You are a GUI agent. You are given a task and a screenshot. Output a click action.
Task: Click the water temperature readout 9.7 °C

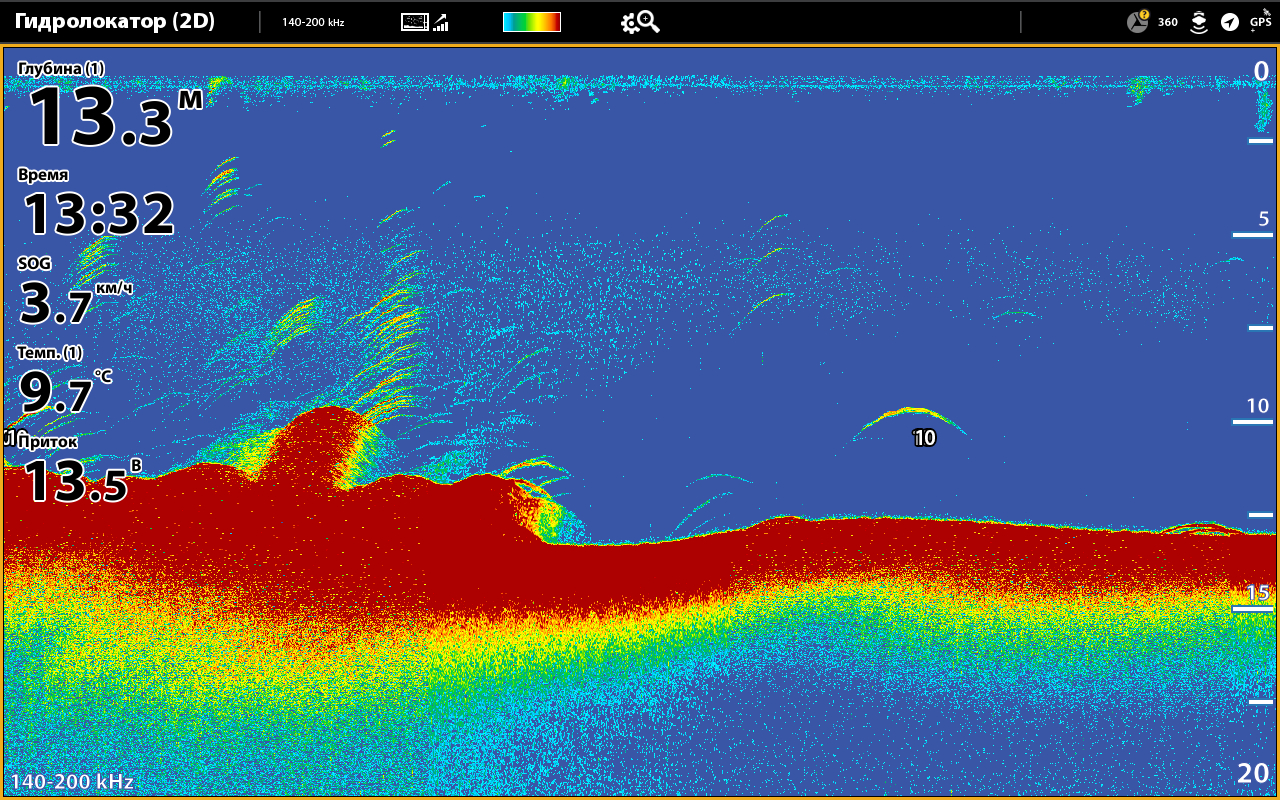pyautogui.click(x=58, y=392)
